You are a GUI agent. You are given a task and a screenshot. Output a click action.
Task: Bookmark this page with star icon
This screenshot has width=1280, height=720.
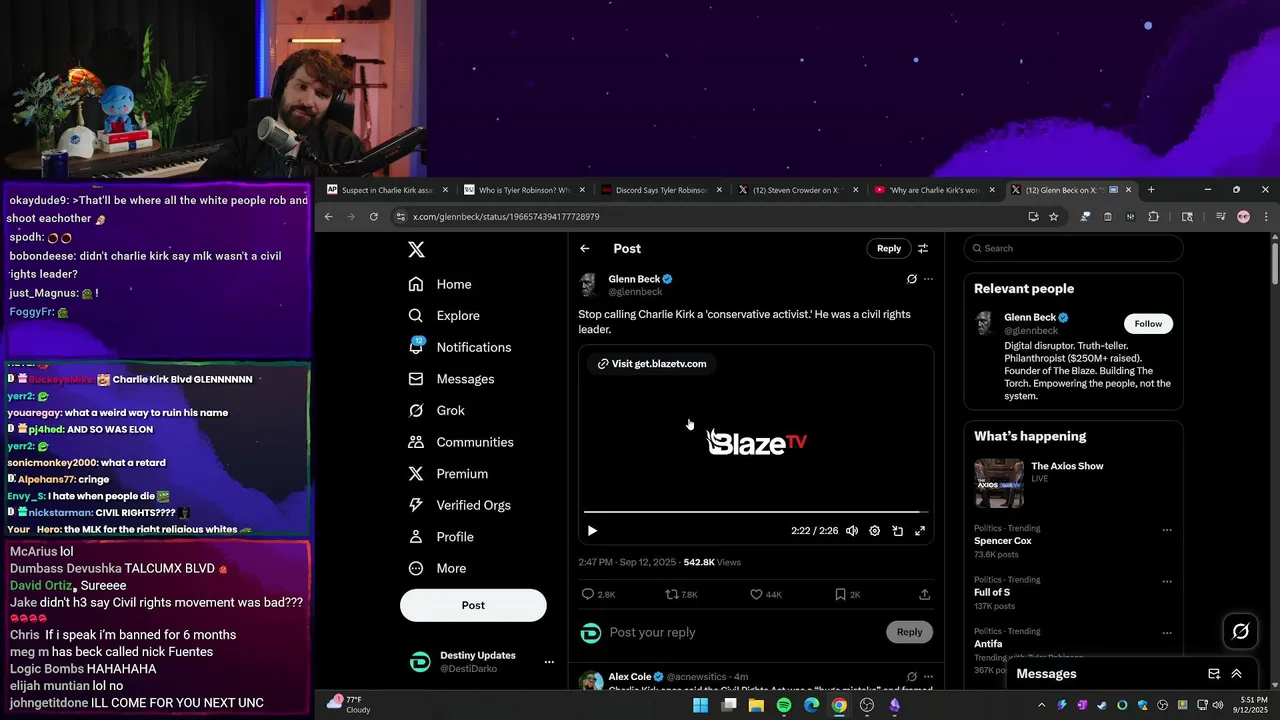pos(1054,217)
